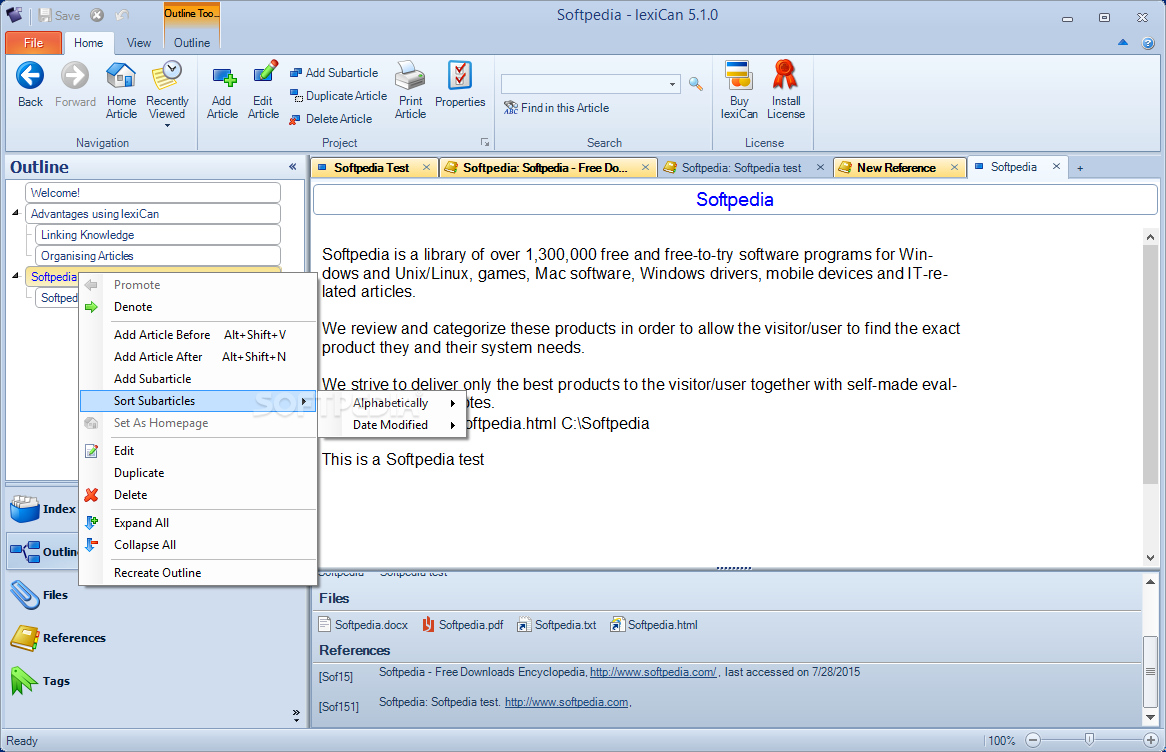This screenshot has height=752, width=1166.
Task: Click Add Subarticle in the ribbon
Action: click(x=334, y=73)
